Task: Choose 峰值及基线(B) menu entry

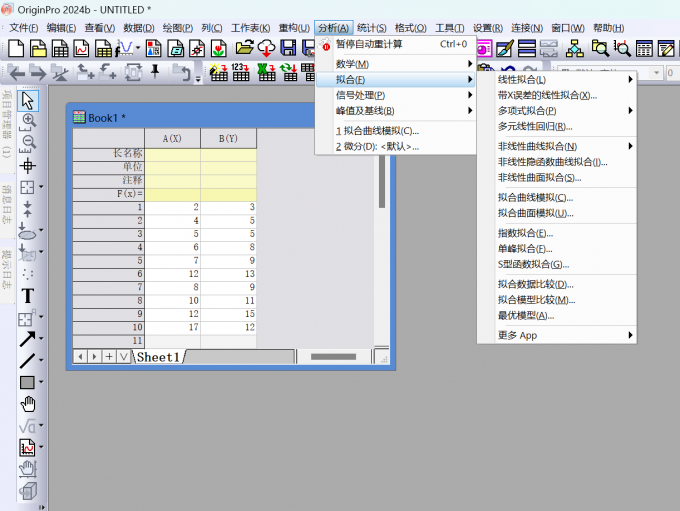Action: pyautogui.click(x=396, y=111)
